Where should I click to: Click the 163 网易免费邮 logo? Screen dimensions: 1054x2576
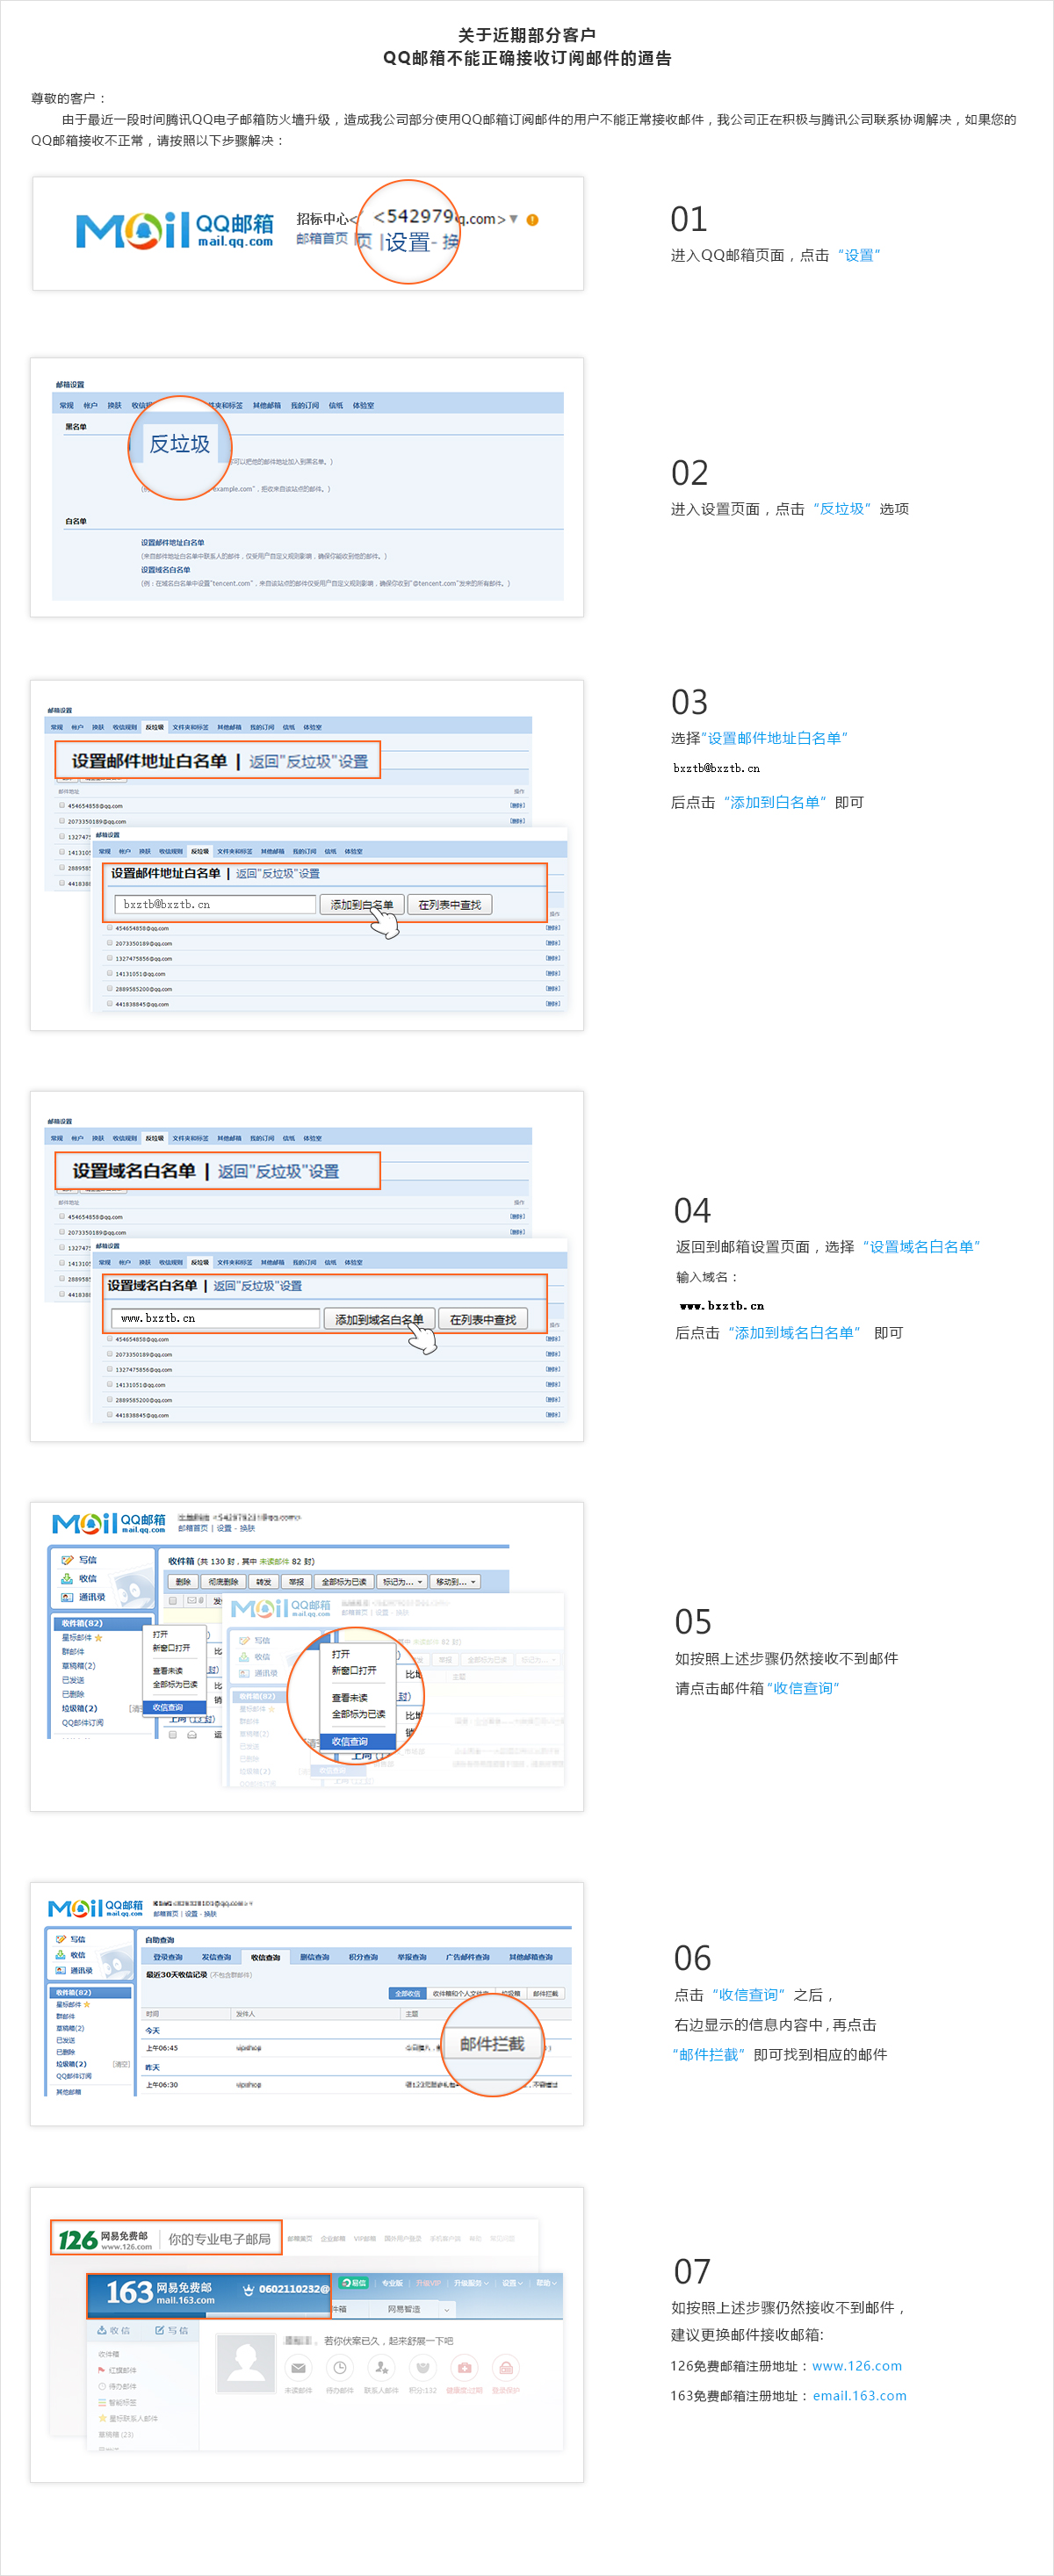tap(160, 2292)
